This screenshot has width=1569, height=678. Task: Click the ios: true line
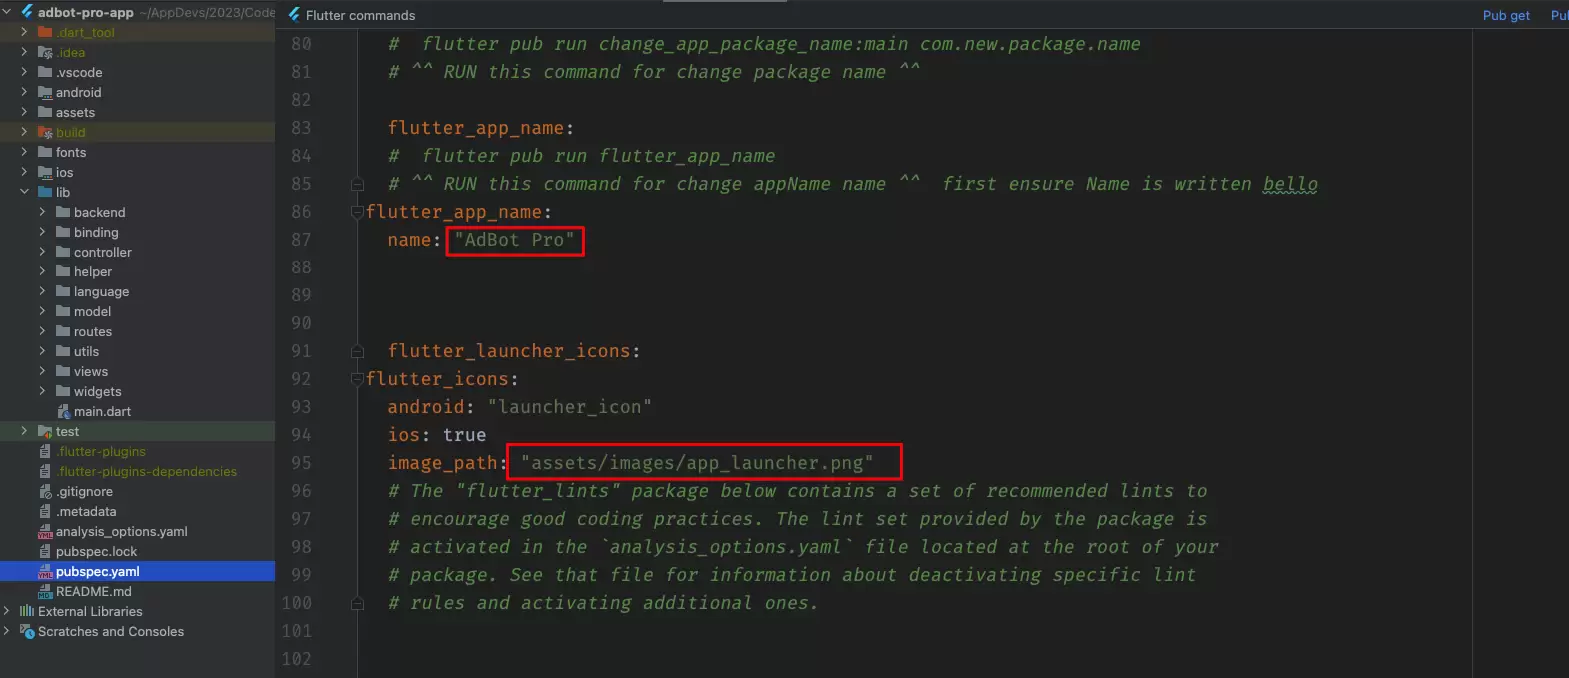pos(437,435)
